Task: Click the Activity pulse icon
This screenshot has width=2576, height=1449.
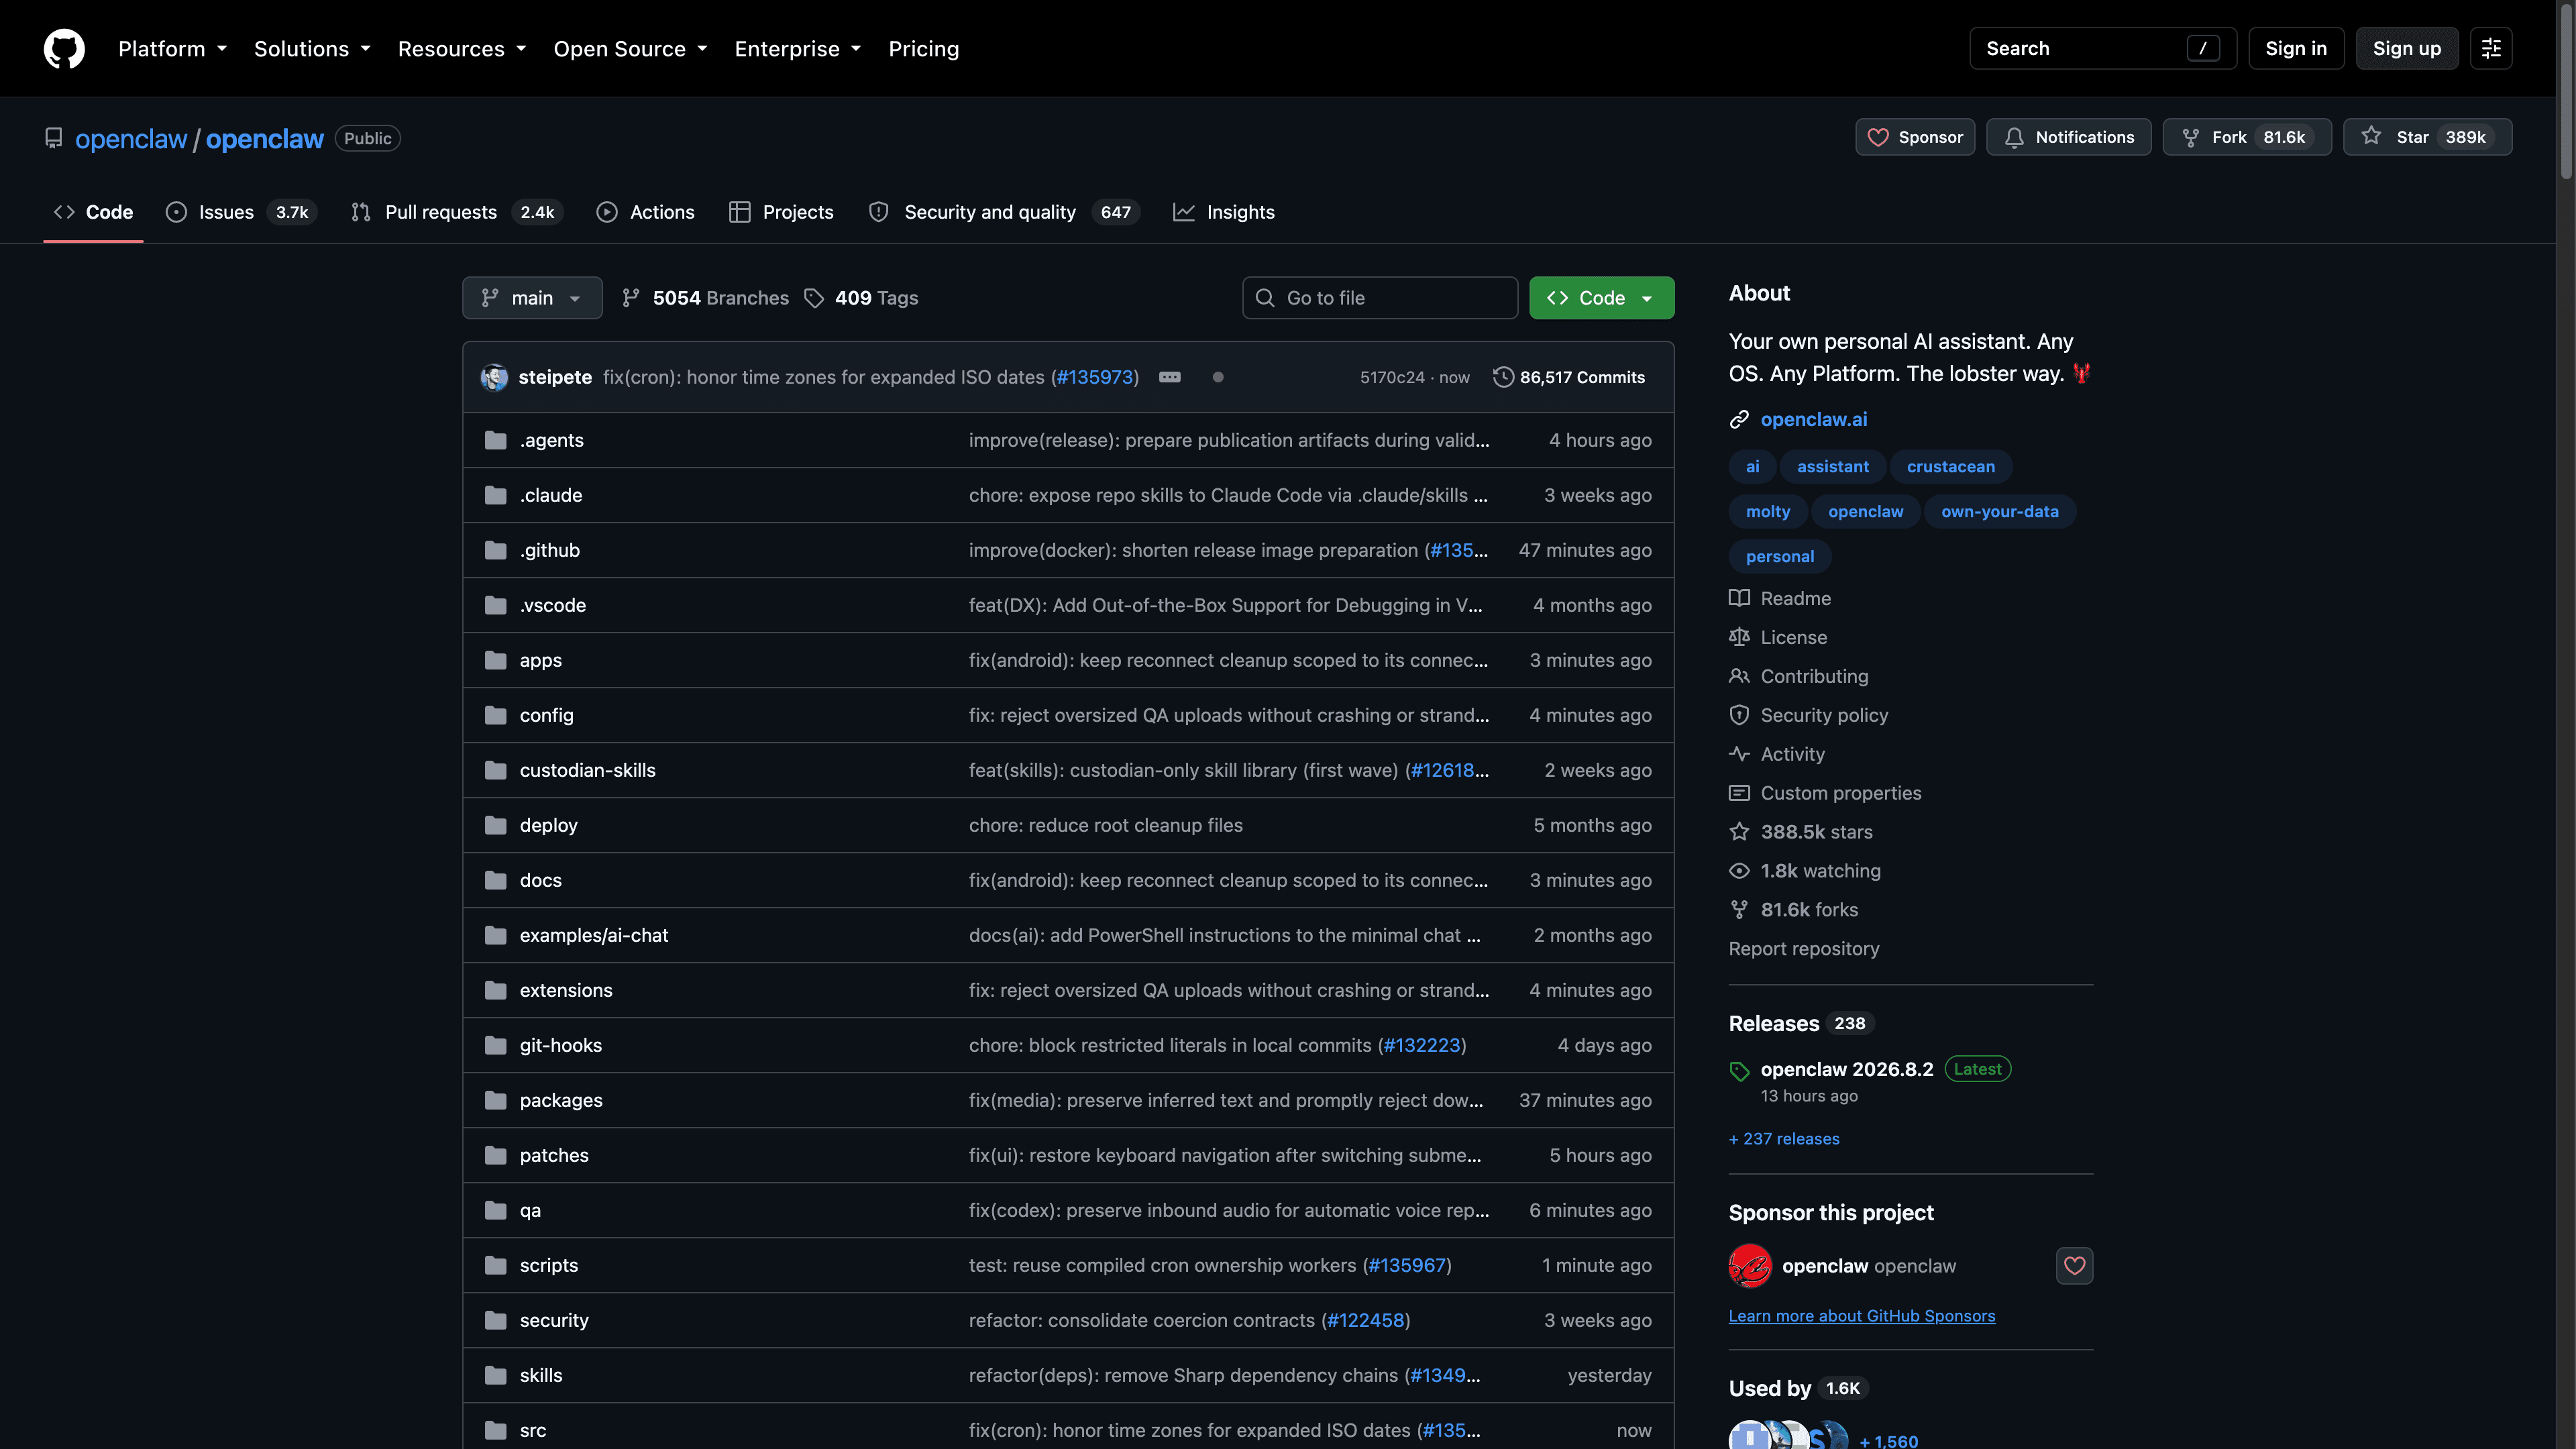Action: click(x=1739, y=754)
